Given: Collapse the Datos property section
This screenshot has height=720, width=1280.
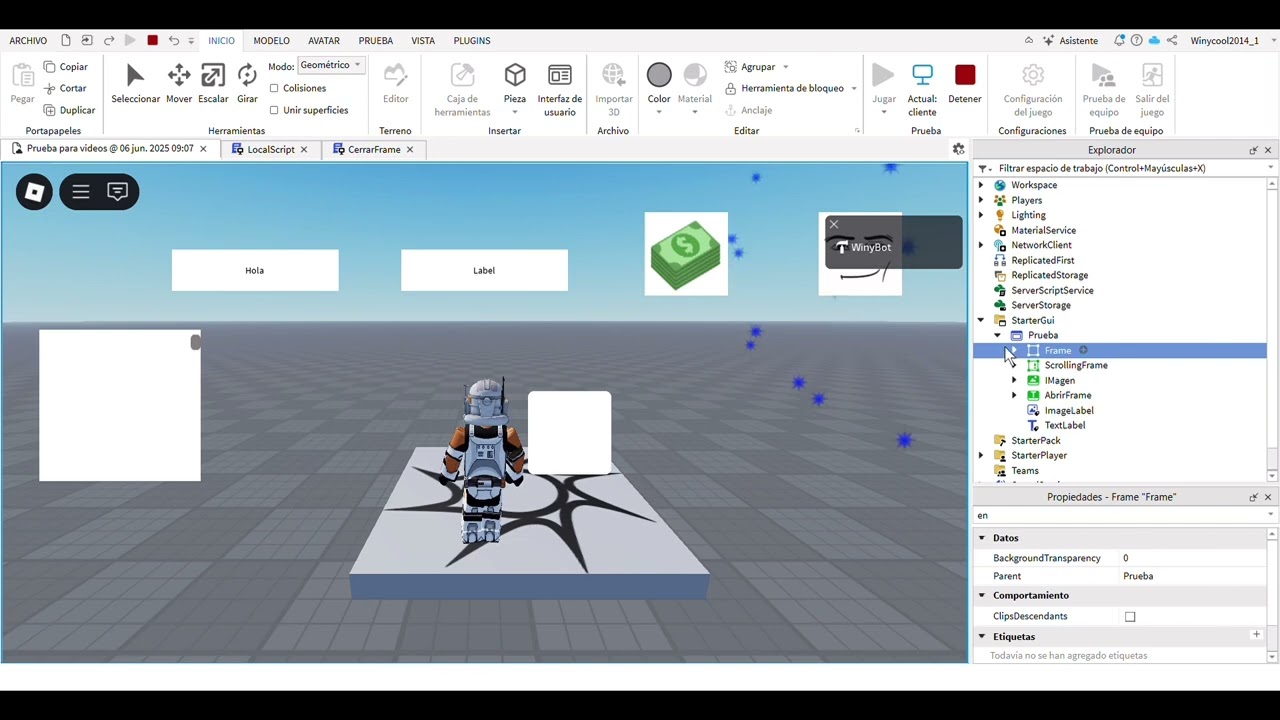Looking at the screenshot, I should point(982,538).
